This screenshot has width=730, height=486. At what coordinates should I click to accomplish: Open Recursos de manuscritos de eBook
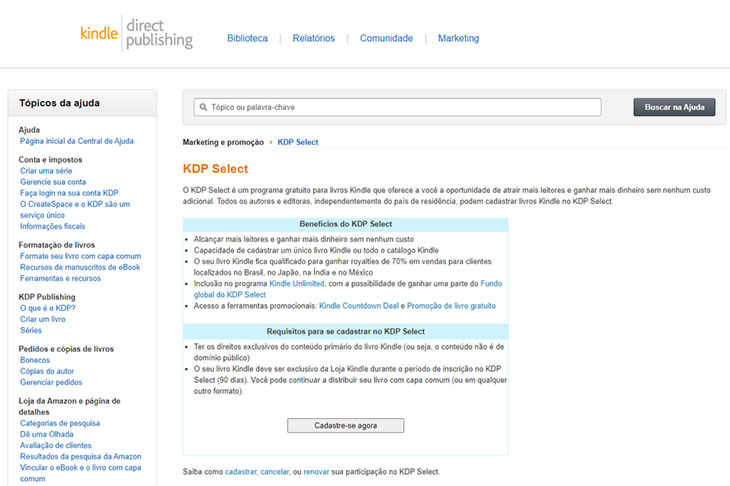pyautogui.click(x=80, y=267)
